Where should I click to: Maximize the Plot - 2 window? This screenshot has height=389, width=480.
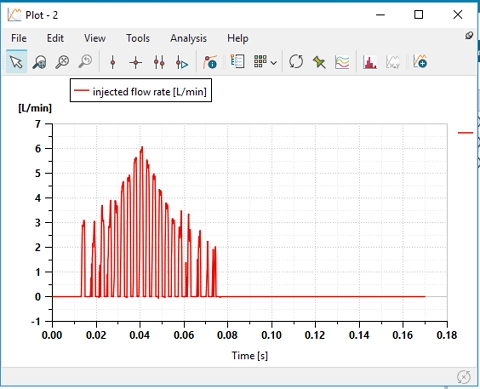[x=419, y=15]
